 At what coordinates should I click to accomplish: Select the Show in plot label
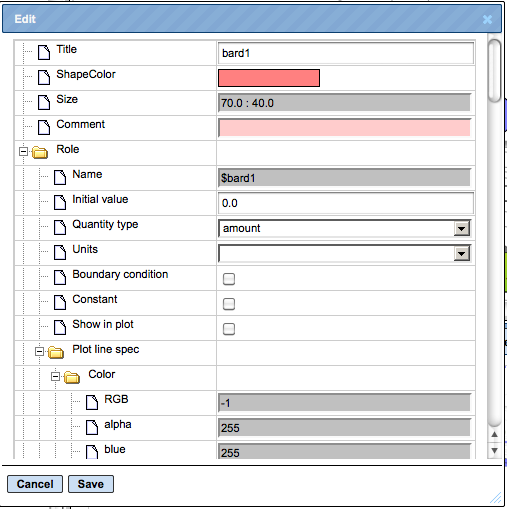[103, 325]
